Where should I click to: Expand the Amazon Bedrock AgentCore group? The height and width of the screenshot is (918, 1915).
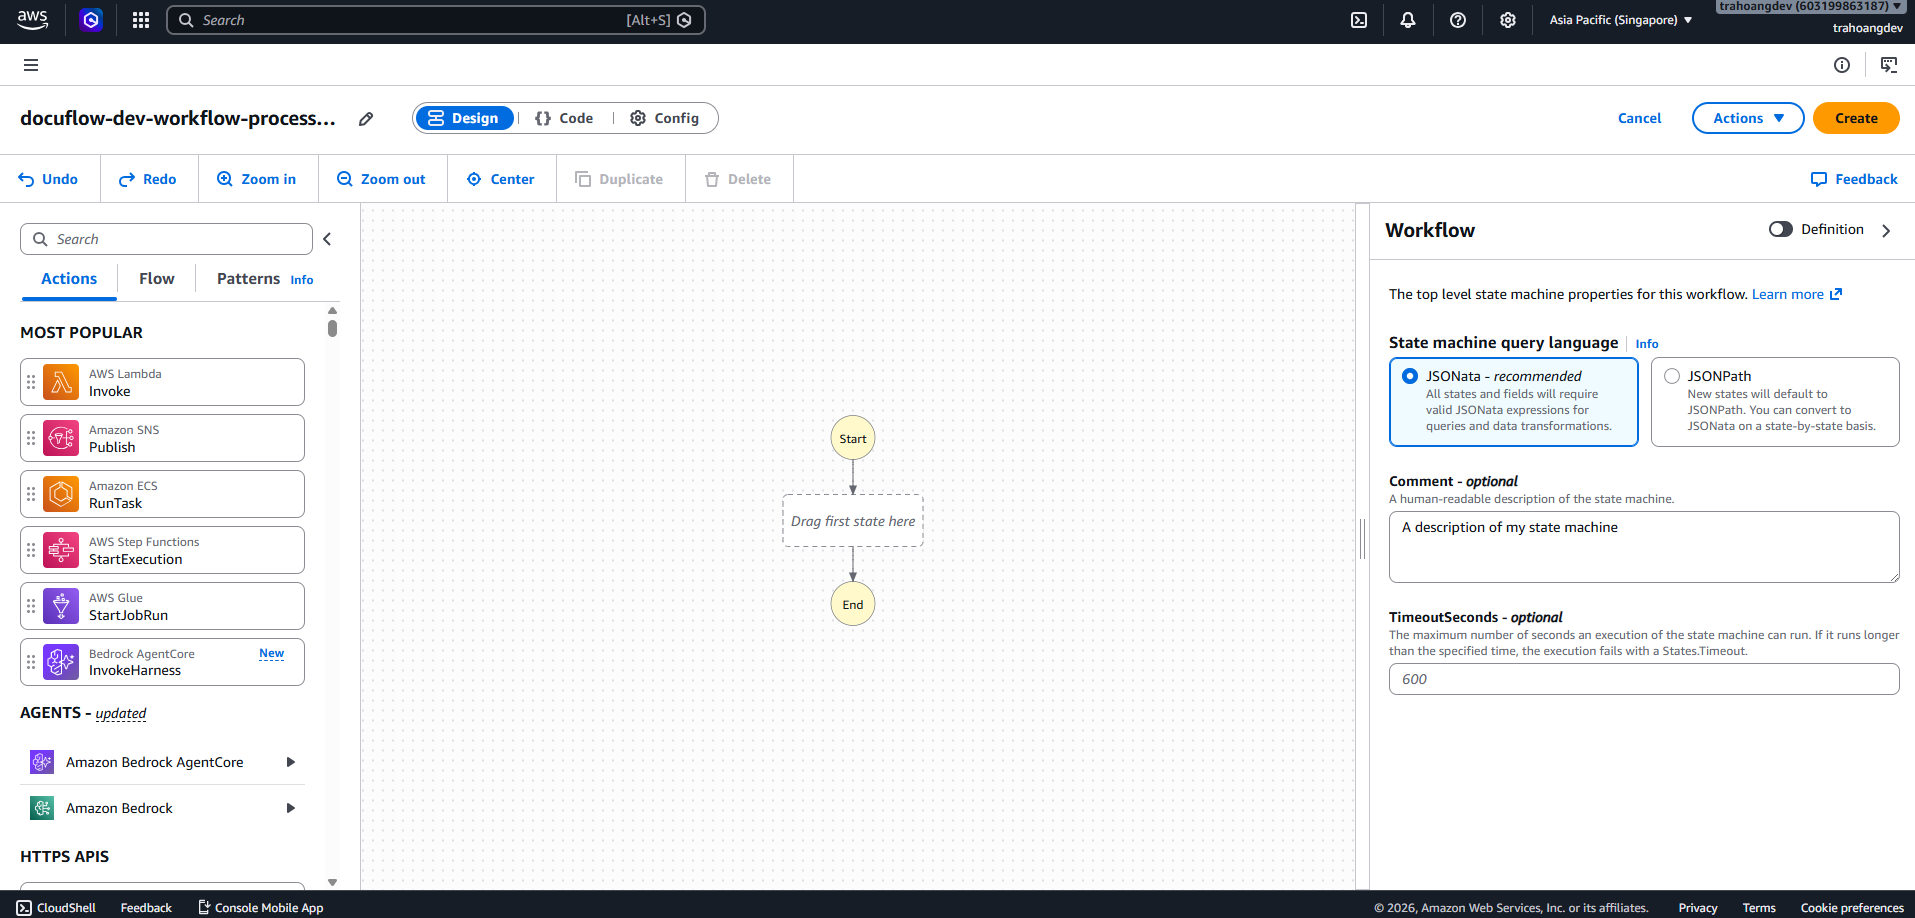291,762
